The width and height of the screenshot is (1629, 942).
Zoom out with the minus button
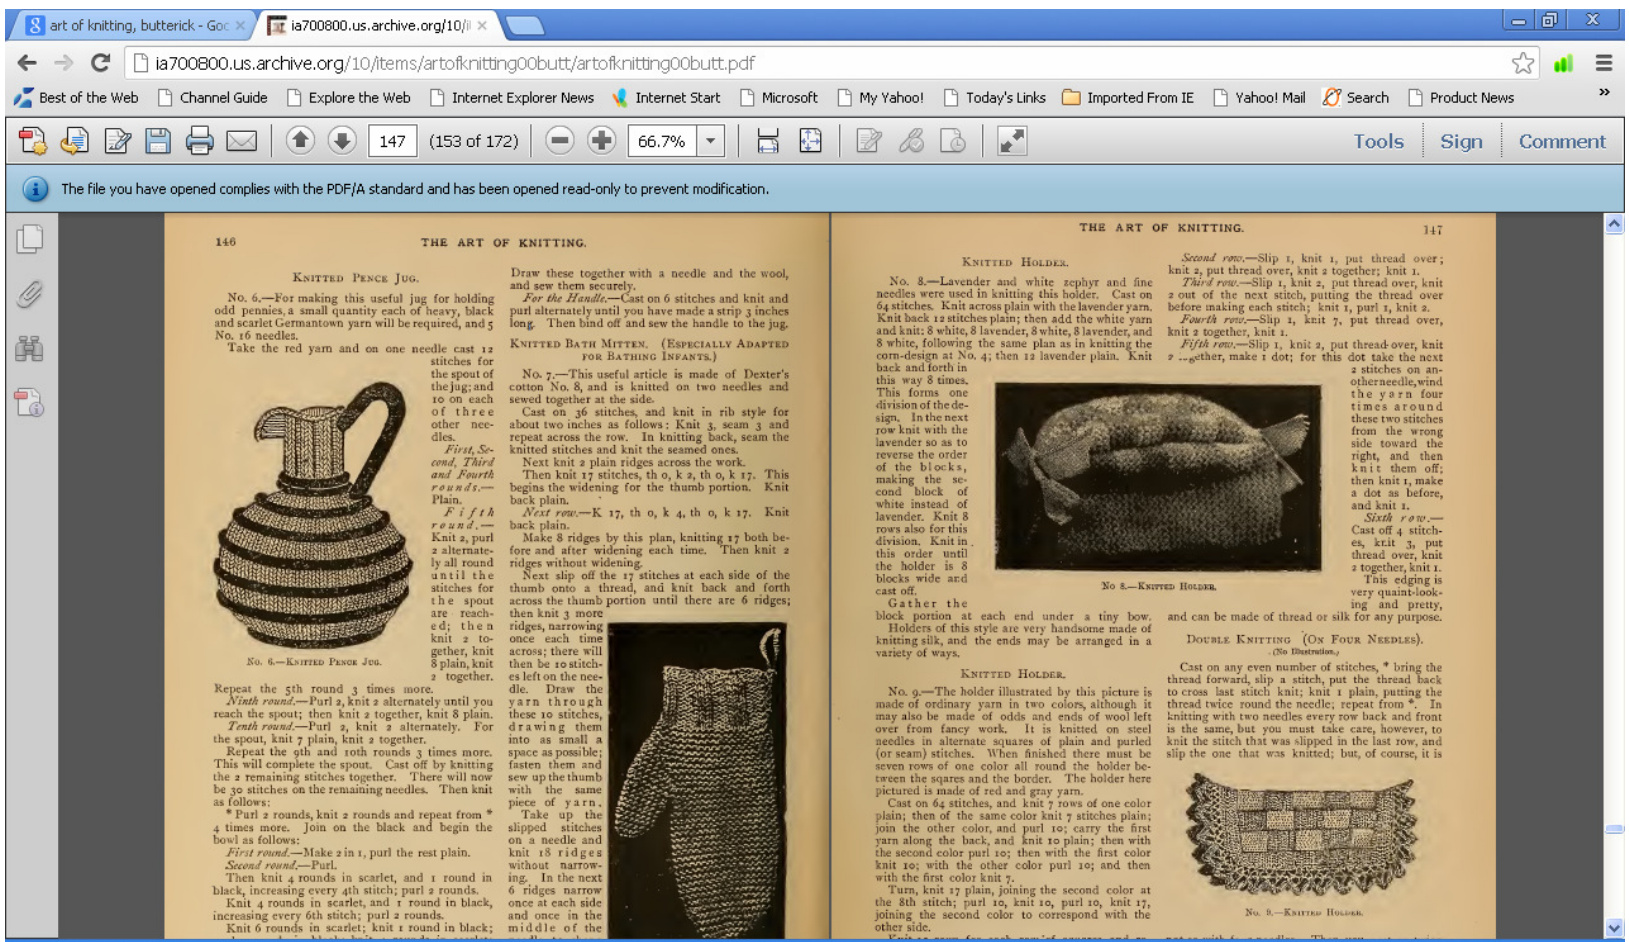click(x=560, y=141)
